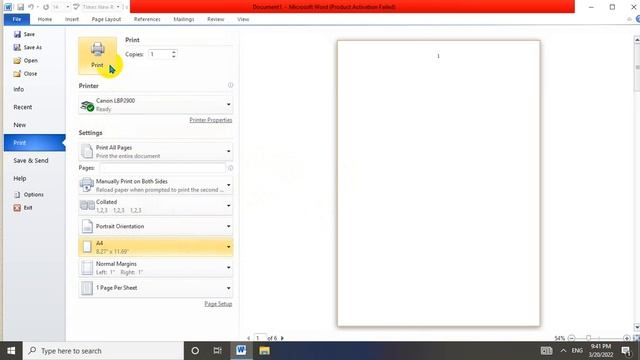
Task: Select Print in the backstage sidebar
Action: coord(35,143)
